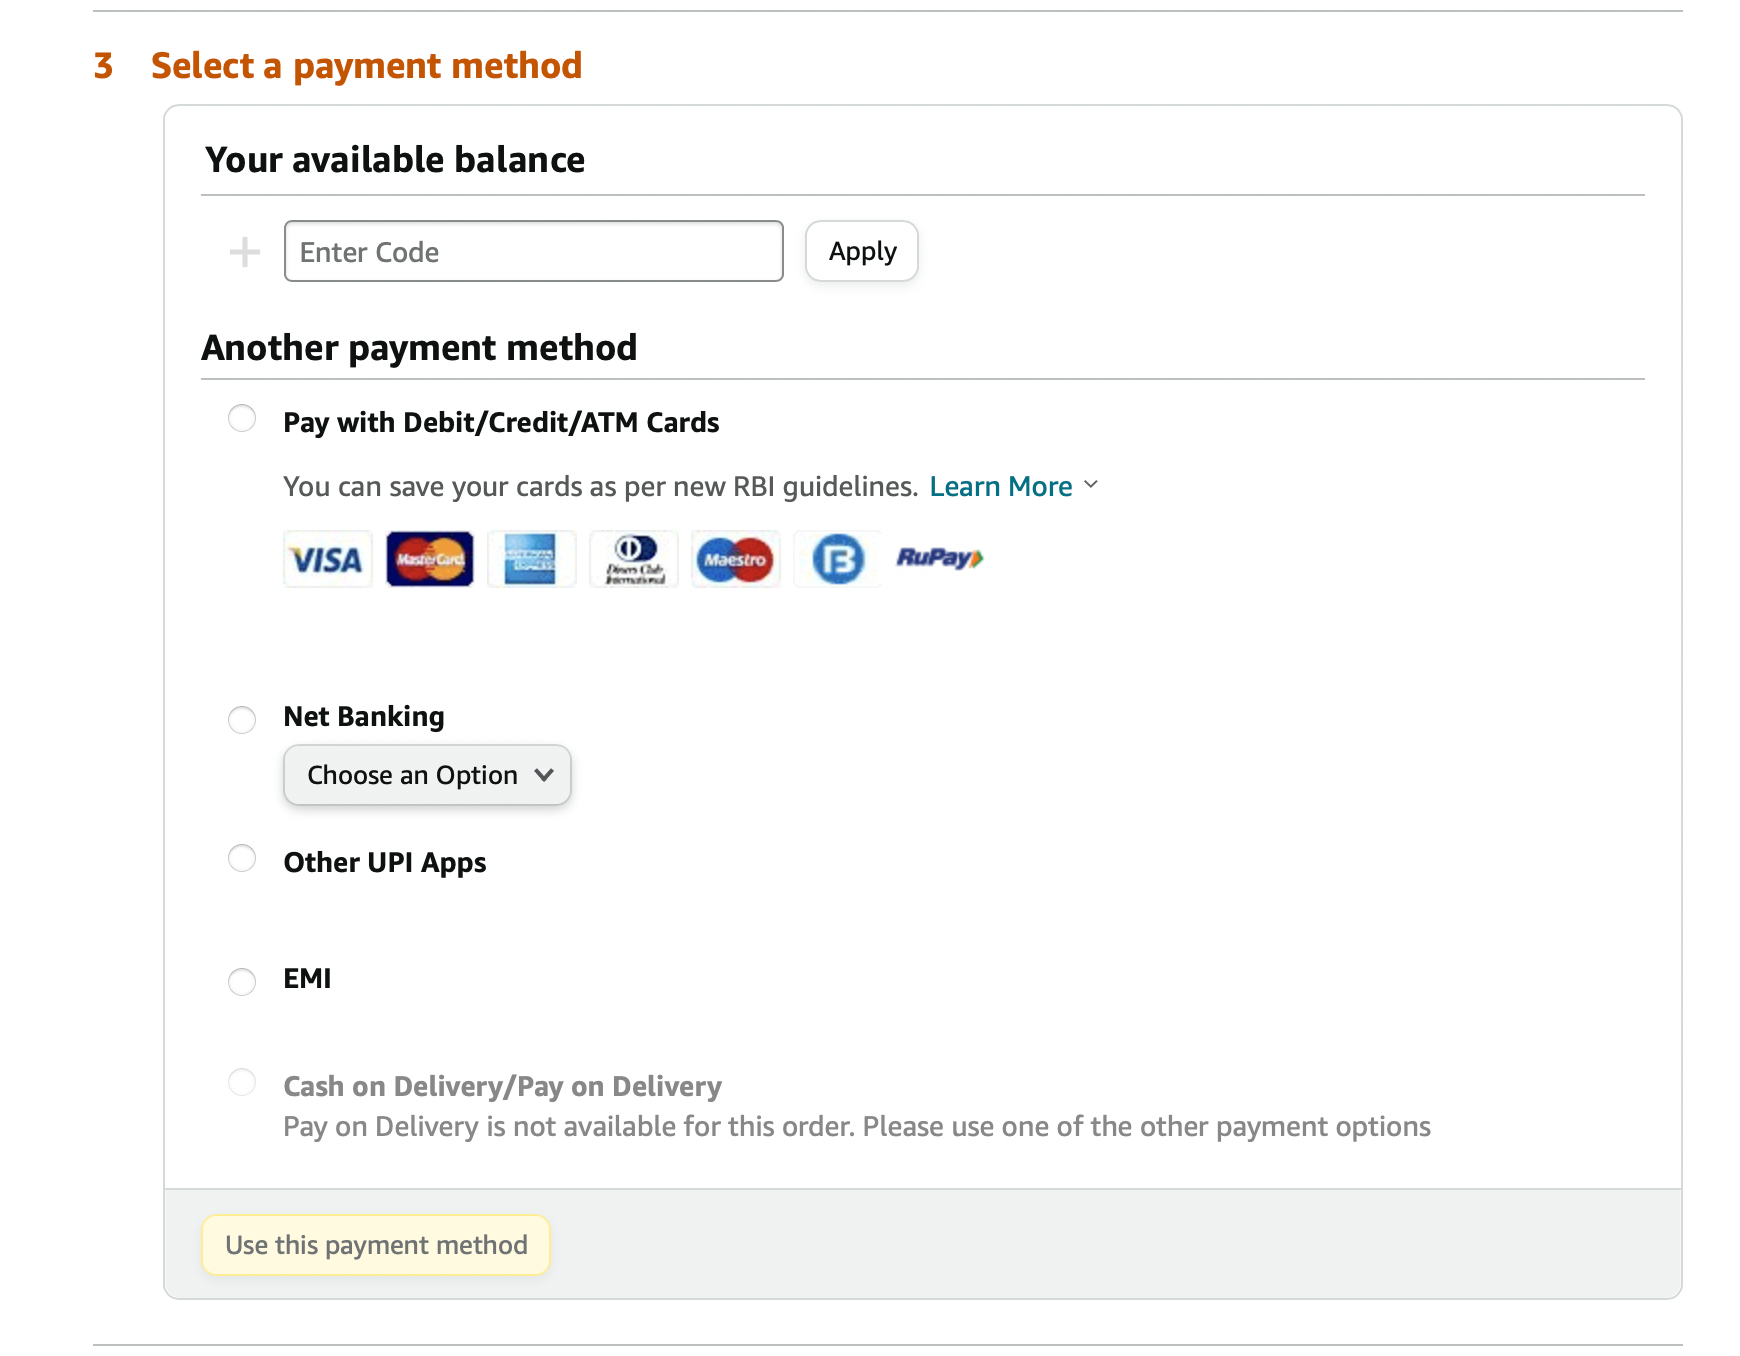
Task: Click Use this payment method button
Action: tap(376, 1245)
